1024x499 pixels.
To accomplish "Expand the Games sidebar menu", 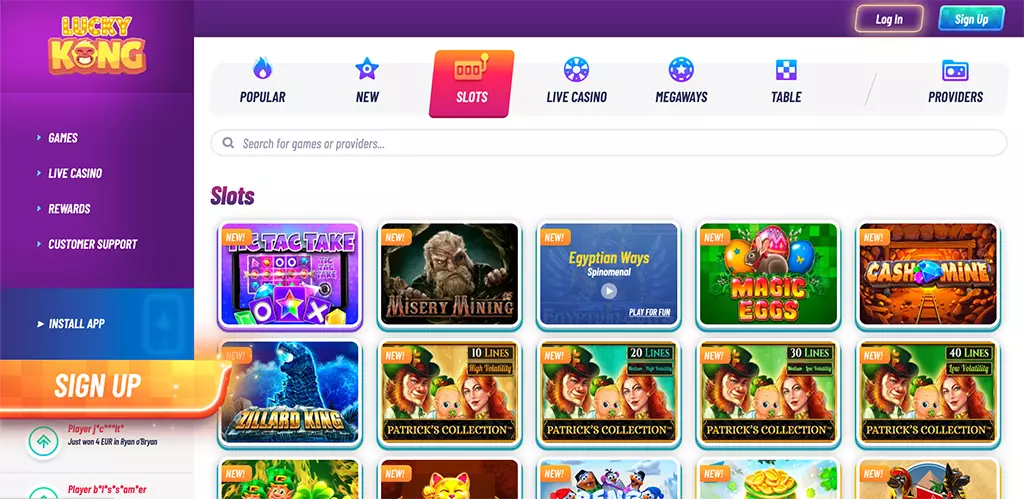I will (63, 138).
